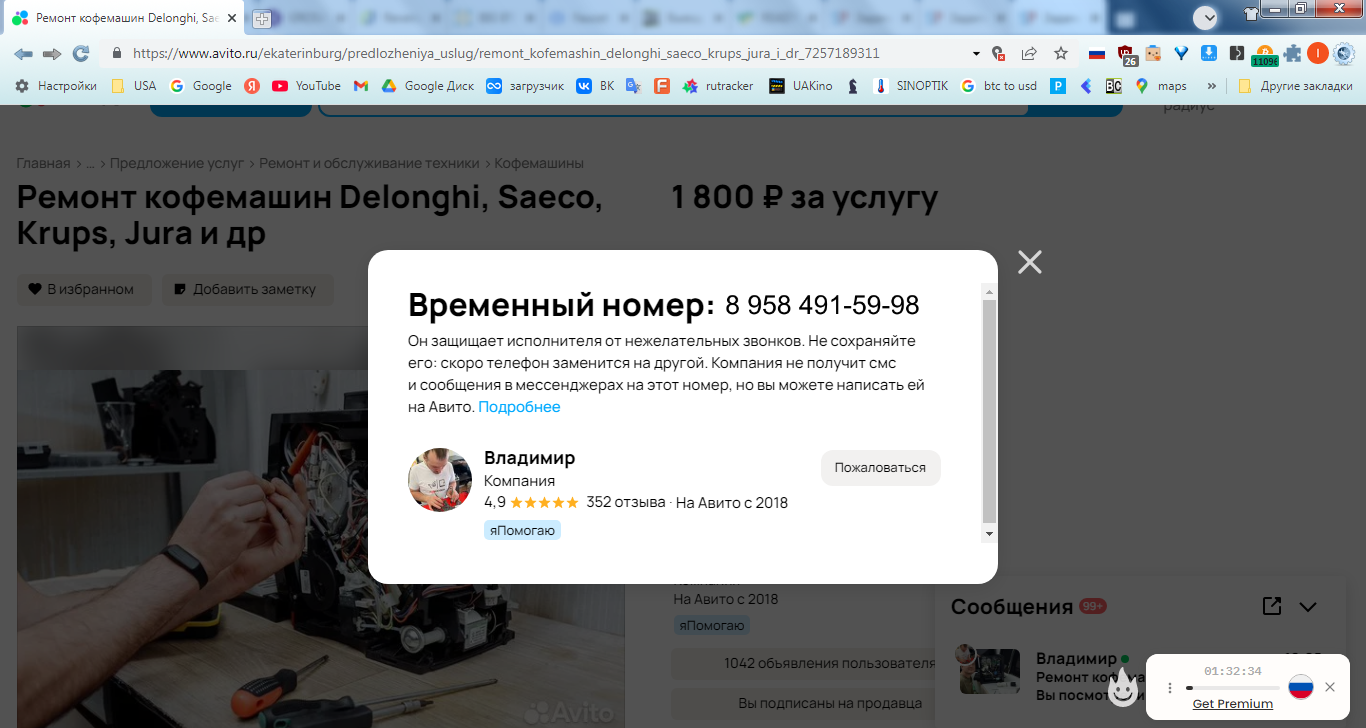The width and height of the screenshot is (1366, 728).
Task: Open the ВК bookmark
Action: (x=595, y=86)
